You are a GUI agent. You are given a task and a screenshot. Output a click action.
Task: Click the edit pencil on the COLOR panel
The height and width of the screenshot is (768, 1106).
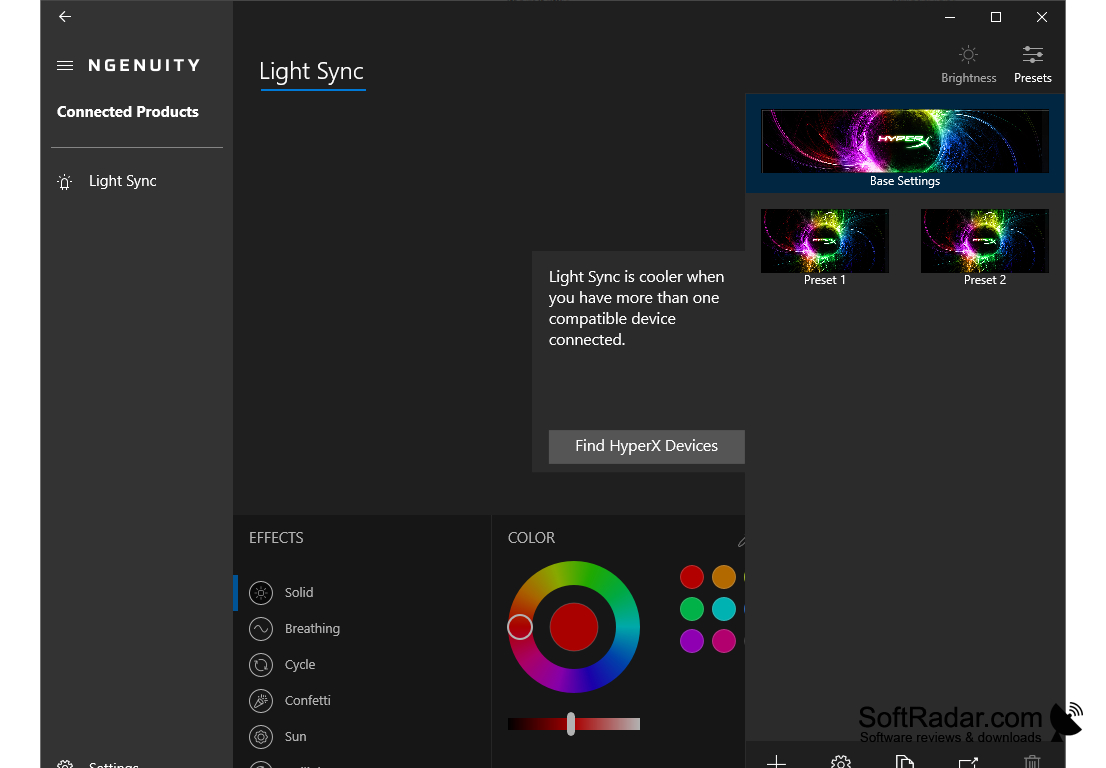tap(740, 540)
